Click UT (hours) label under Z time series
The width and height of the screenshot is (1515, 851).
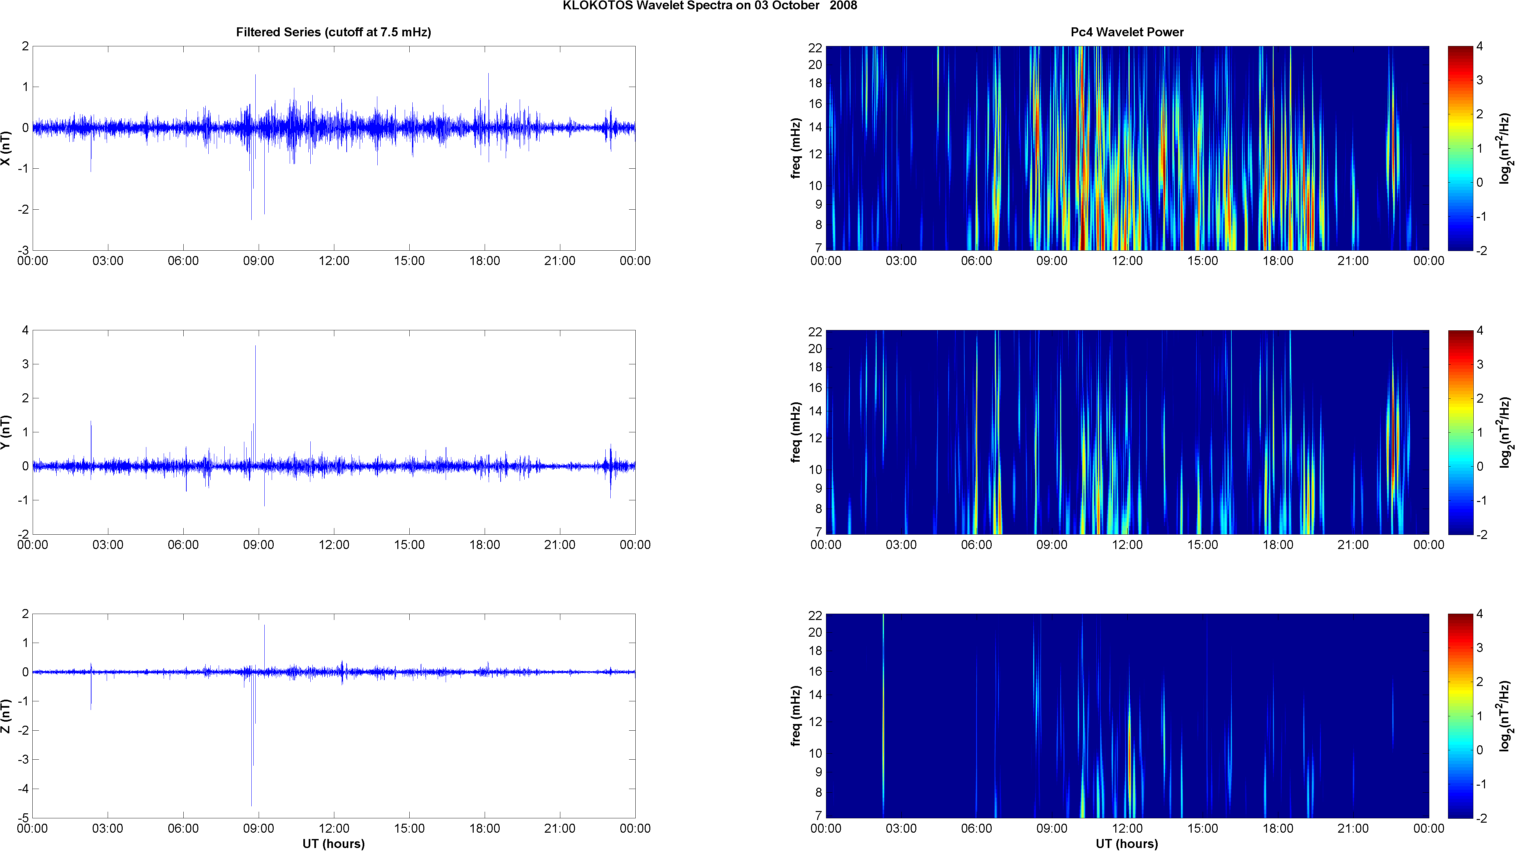click(x=333, y=844)
